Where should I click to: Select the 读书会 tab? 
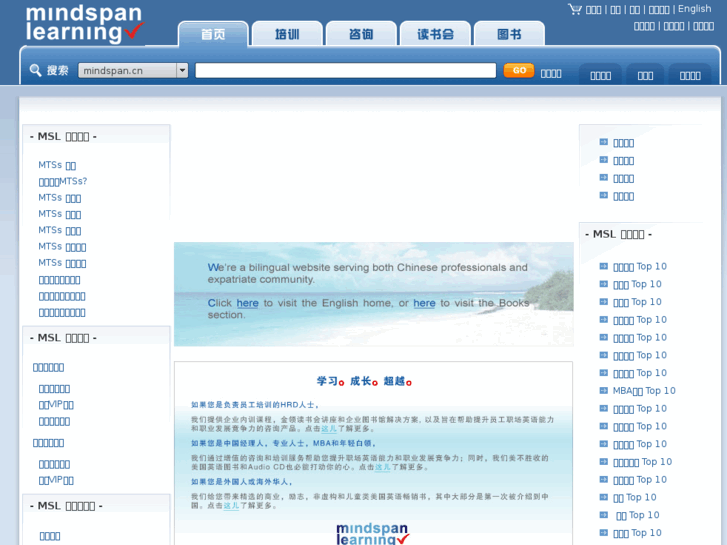click(435, 34)
